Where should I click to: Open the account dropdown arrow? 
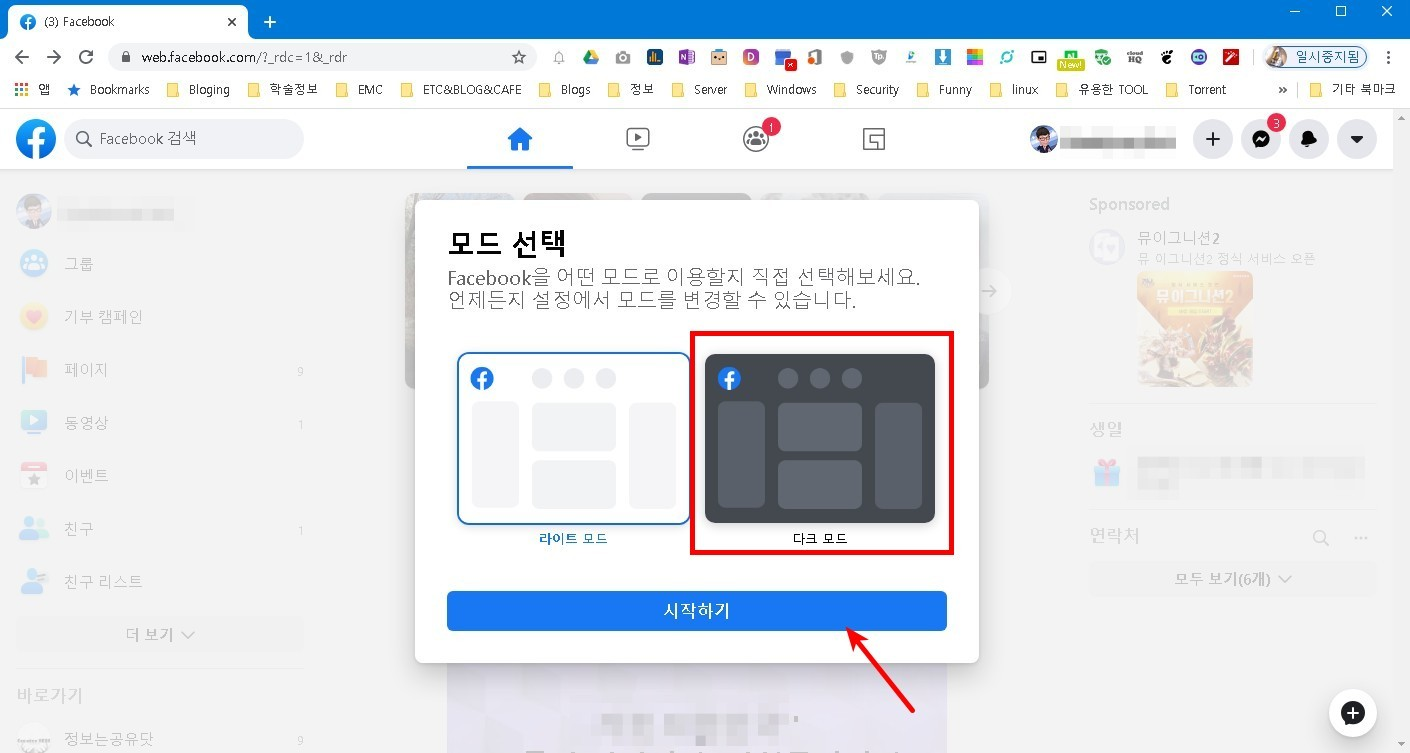point(1357,139)
